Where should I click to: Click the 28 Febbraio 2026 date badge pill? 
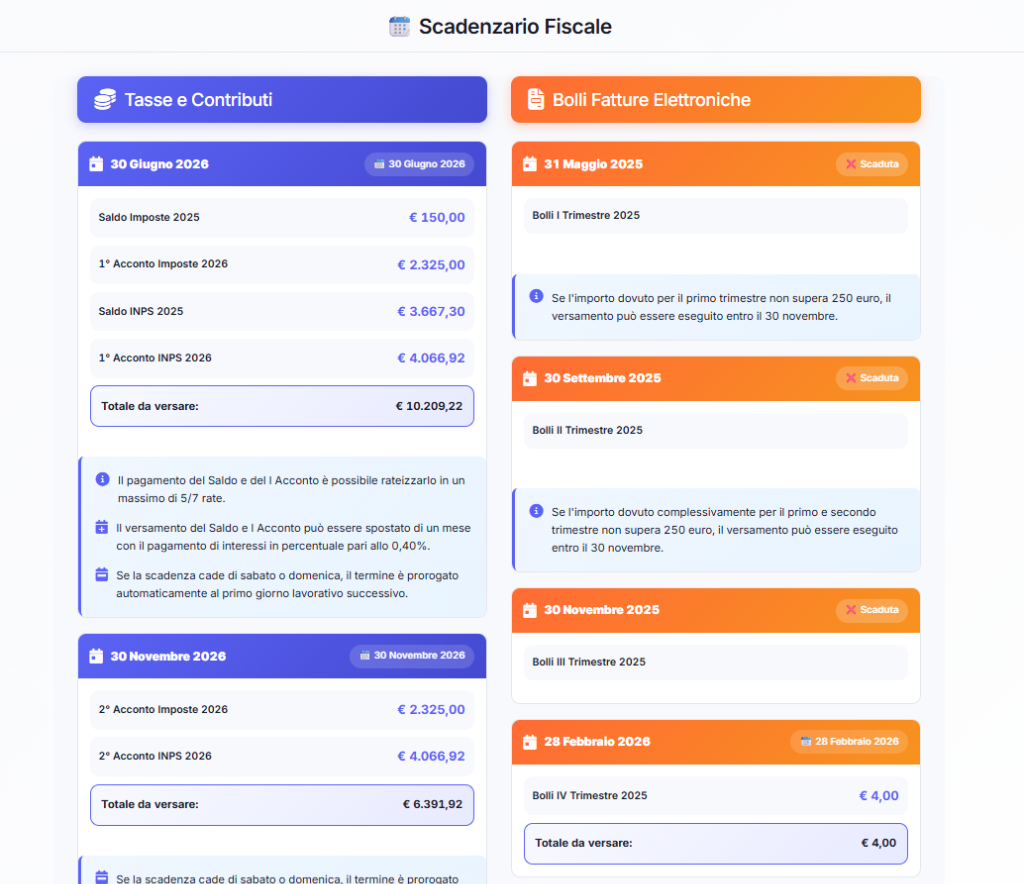click(x=848, y=742)
